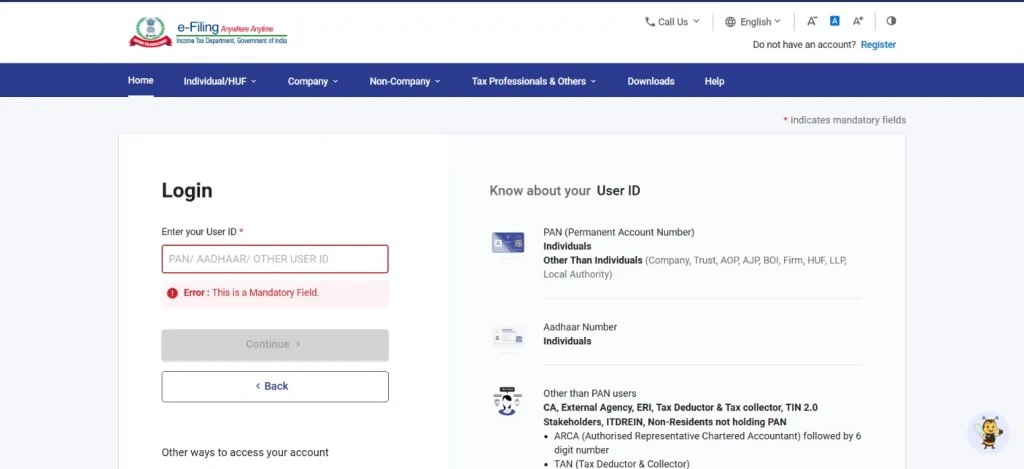Click the 'Login' heading
The width and height of the screenshot is (1024, 469).
tap(187, 191)
